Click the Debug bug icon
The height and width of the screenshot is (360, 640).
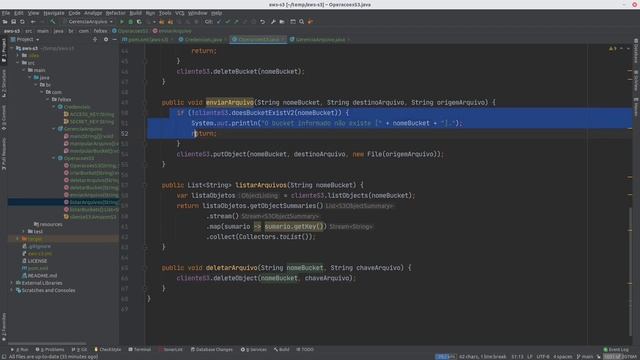131,22
